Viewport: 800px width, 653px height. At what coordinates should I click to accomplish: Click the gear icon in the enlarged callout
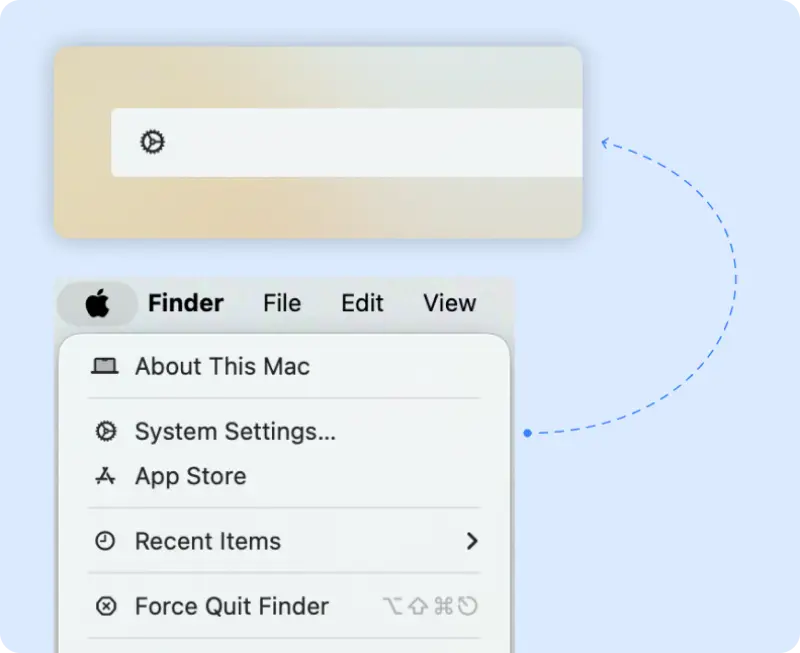click(152, 142)
